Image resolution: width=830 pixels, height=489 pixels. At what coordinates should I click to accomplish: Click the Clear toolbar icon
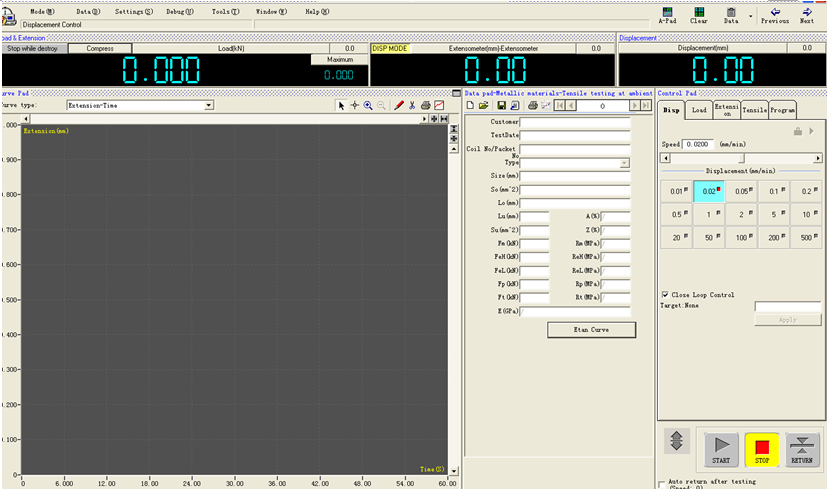699,14
